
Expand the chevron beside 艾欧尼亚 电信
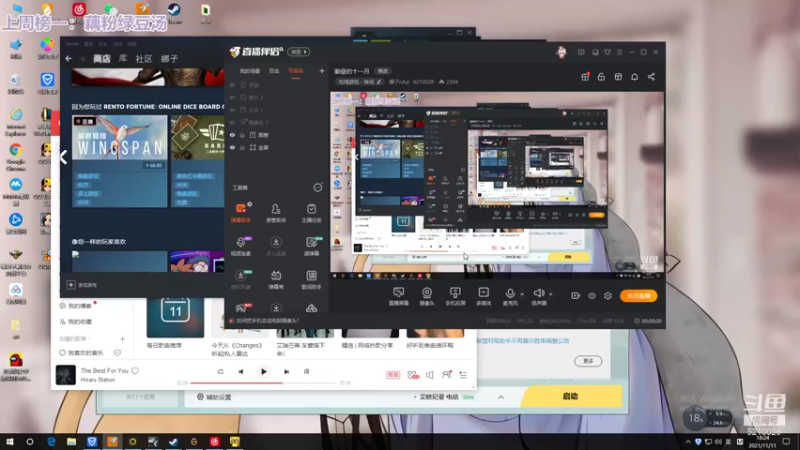501,397
